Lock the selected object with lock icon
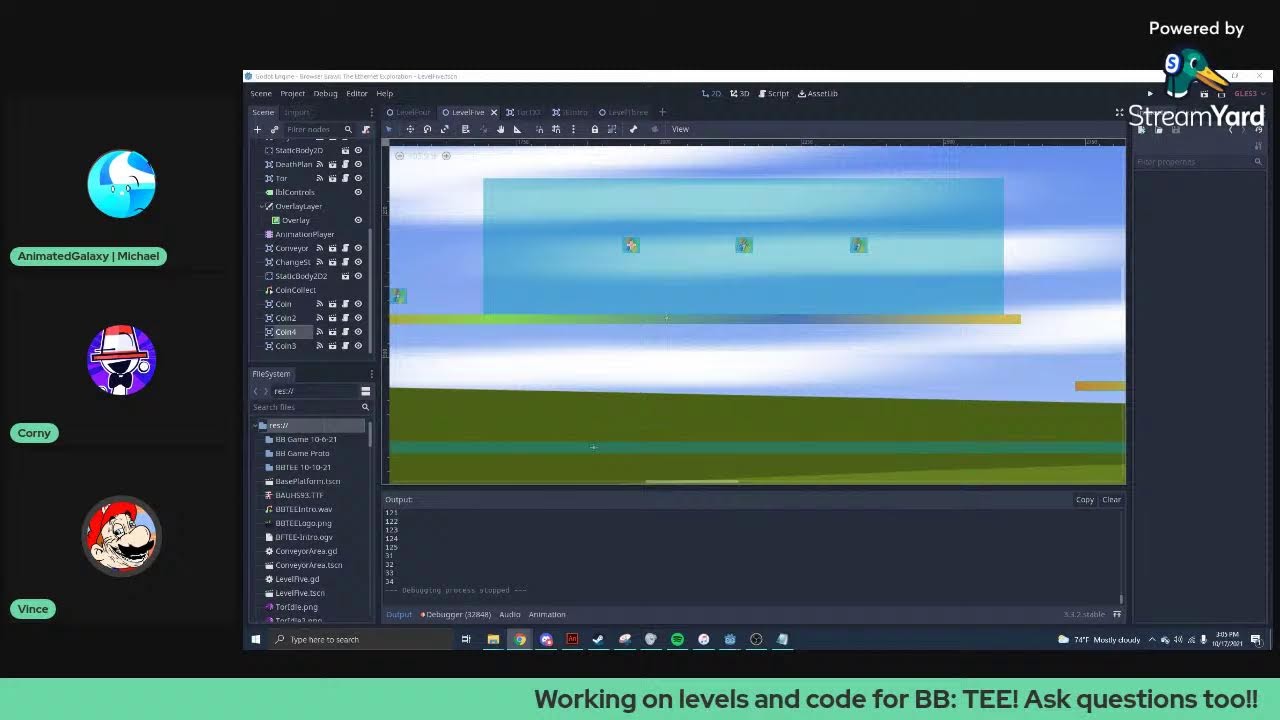Viewport: 1280px width, 720px height. (595, 129)
